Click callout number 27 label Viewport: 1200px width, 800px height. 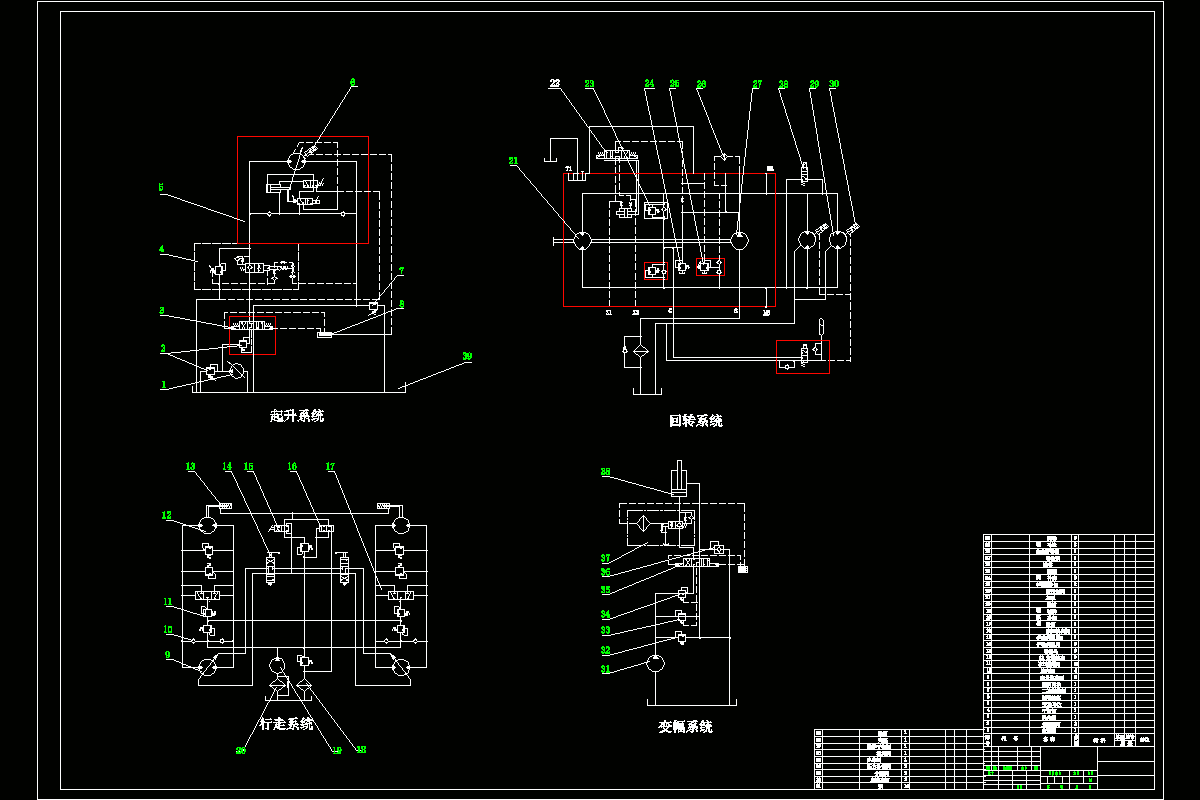tap(757, 84)
